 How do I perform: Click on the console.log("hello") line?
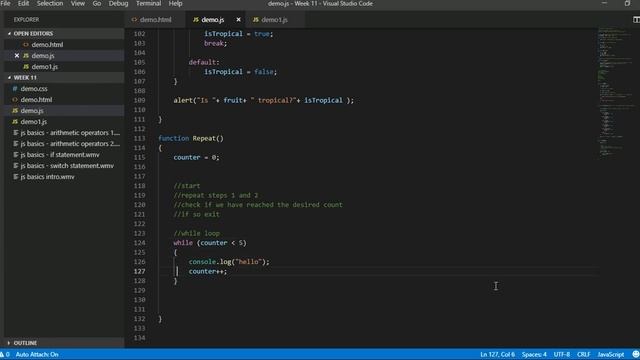(x=229, y=262)
